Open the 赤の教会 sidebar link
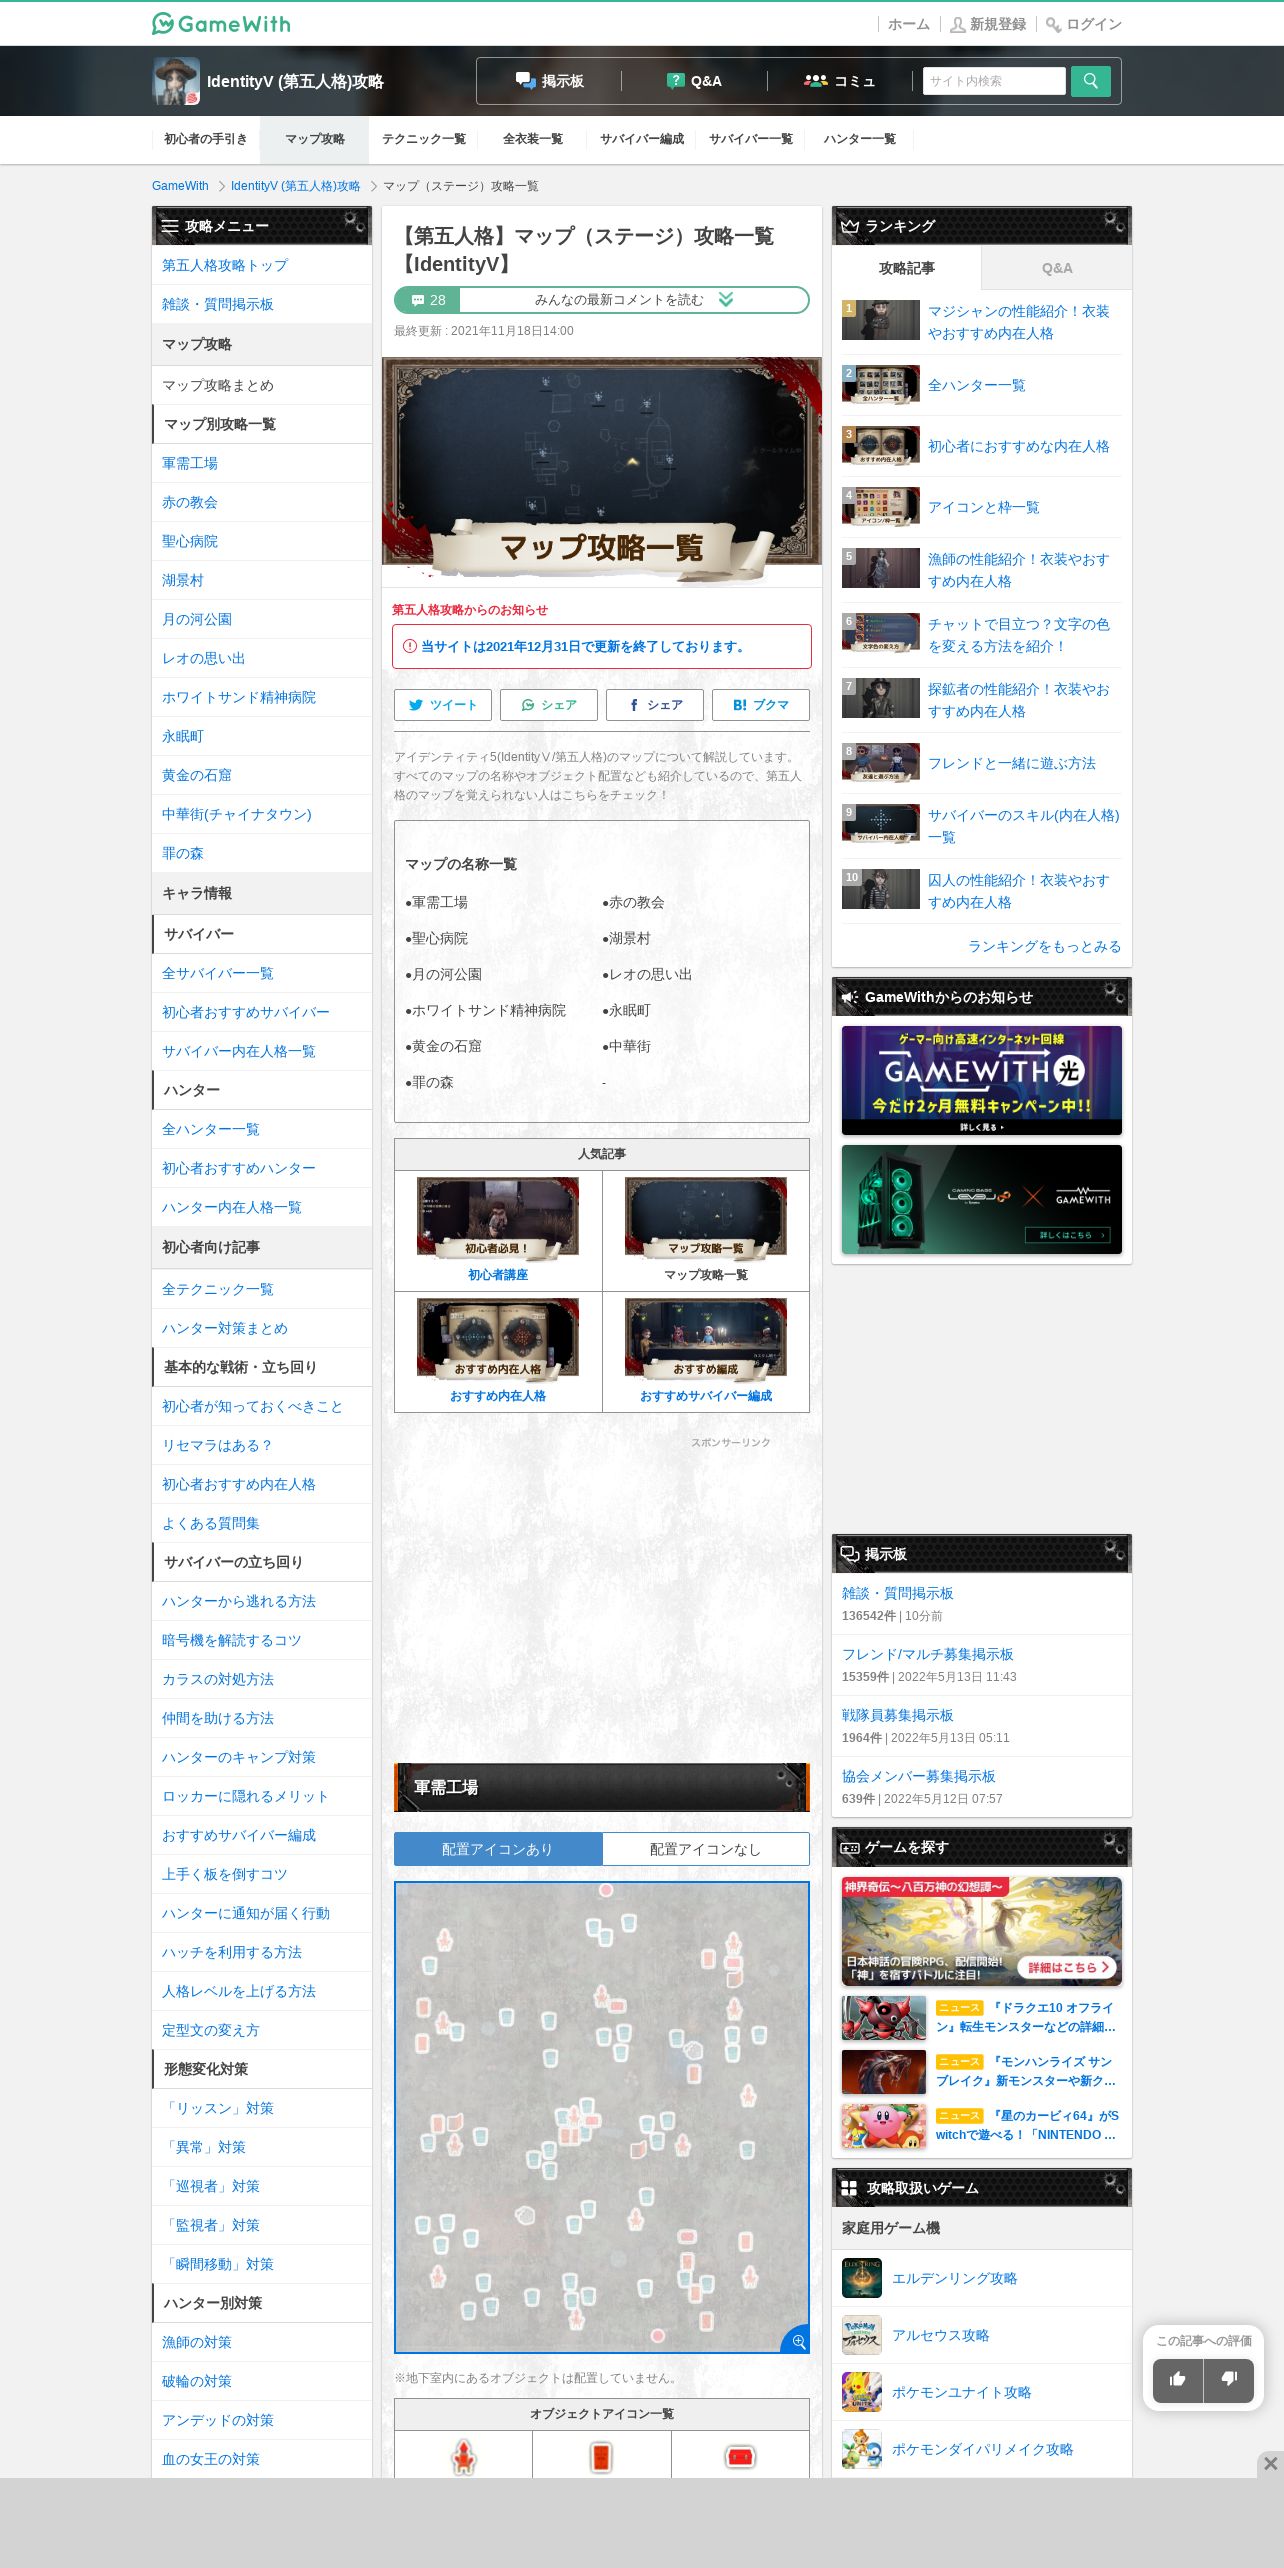 (x=262, y=502)
